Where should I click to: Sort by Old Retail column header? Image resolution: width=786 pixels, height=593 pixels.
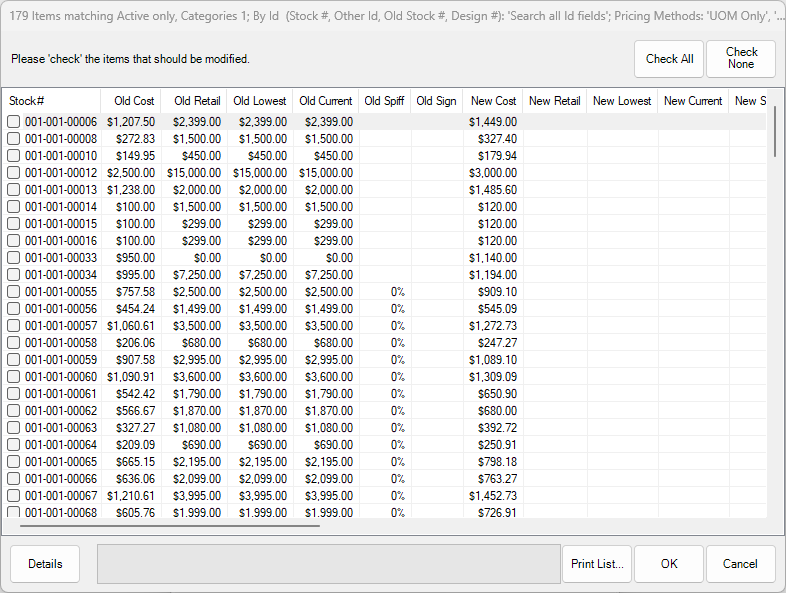[196, 101]
